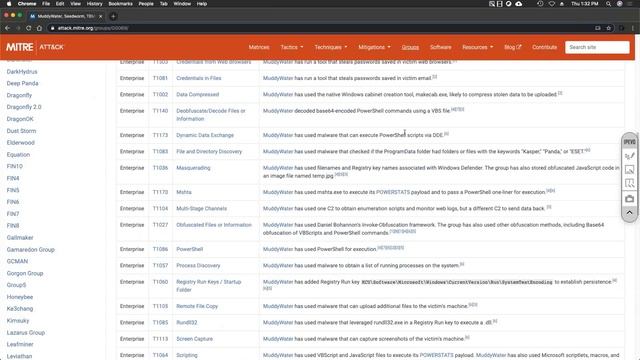640x360 pixels.
Task: Select Gamaredon Group in the sidebar
Action: (31, 249)
